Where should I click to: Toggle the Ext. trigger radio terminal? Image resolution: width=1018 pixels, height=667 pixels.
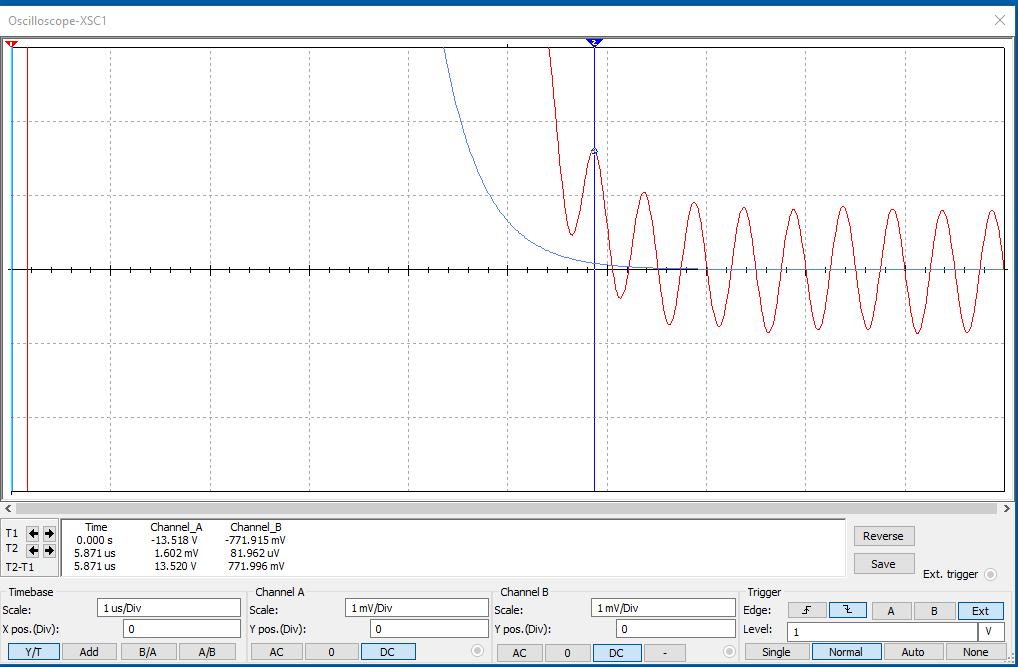tap(991, 574)
